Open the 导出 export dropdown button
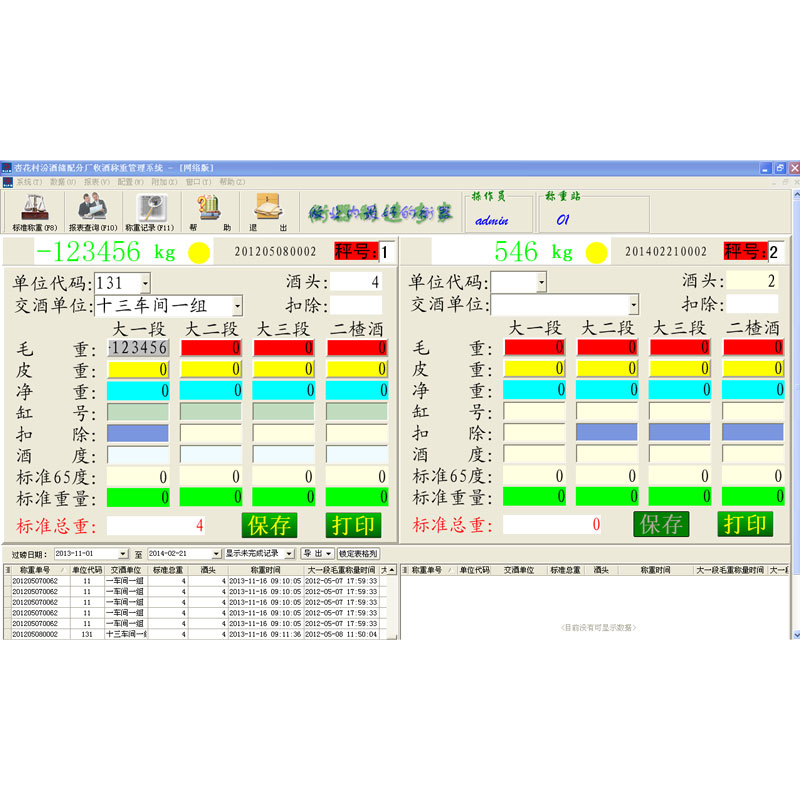This screenshot has height=800, width=800. 317,554
